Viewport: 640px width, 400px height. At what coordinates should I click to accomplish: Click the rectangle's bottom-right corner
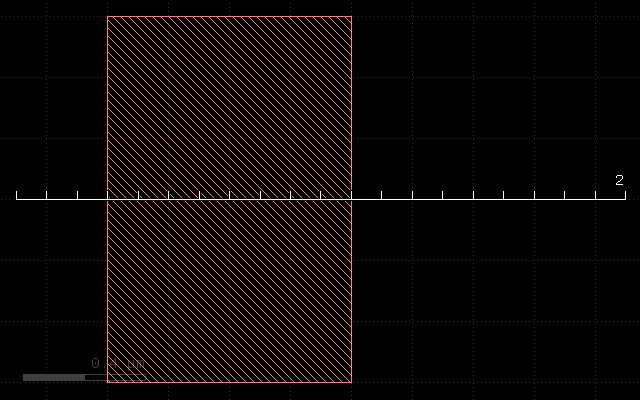tap(351, 382)
